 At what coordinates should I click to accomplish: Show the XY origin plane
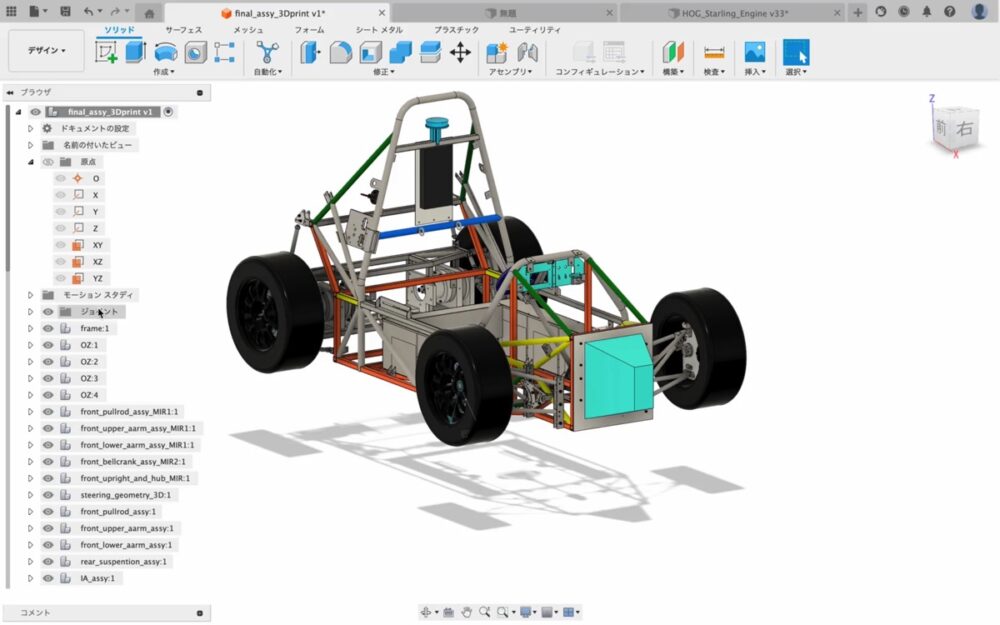coord(60,245)
